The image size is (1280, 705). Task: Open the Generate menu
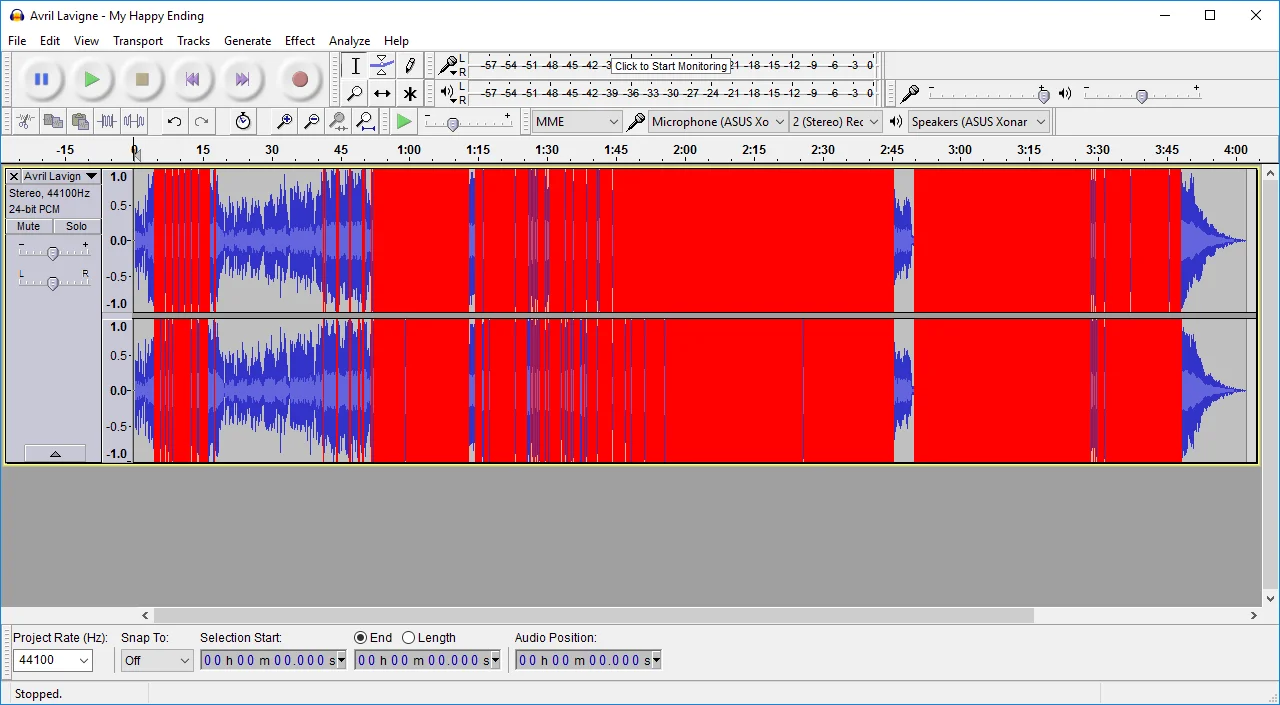[x=247, y=41]
